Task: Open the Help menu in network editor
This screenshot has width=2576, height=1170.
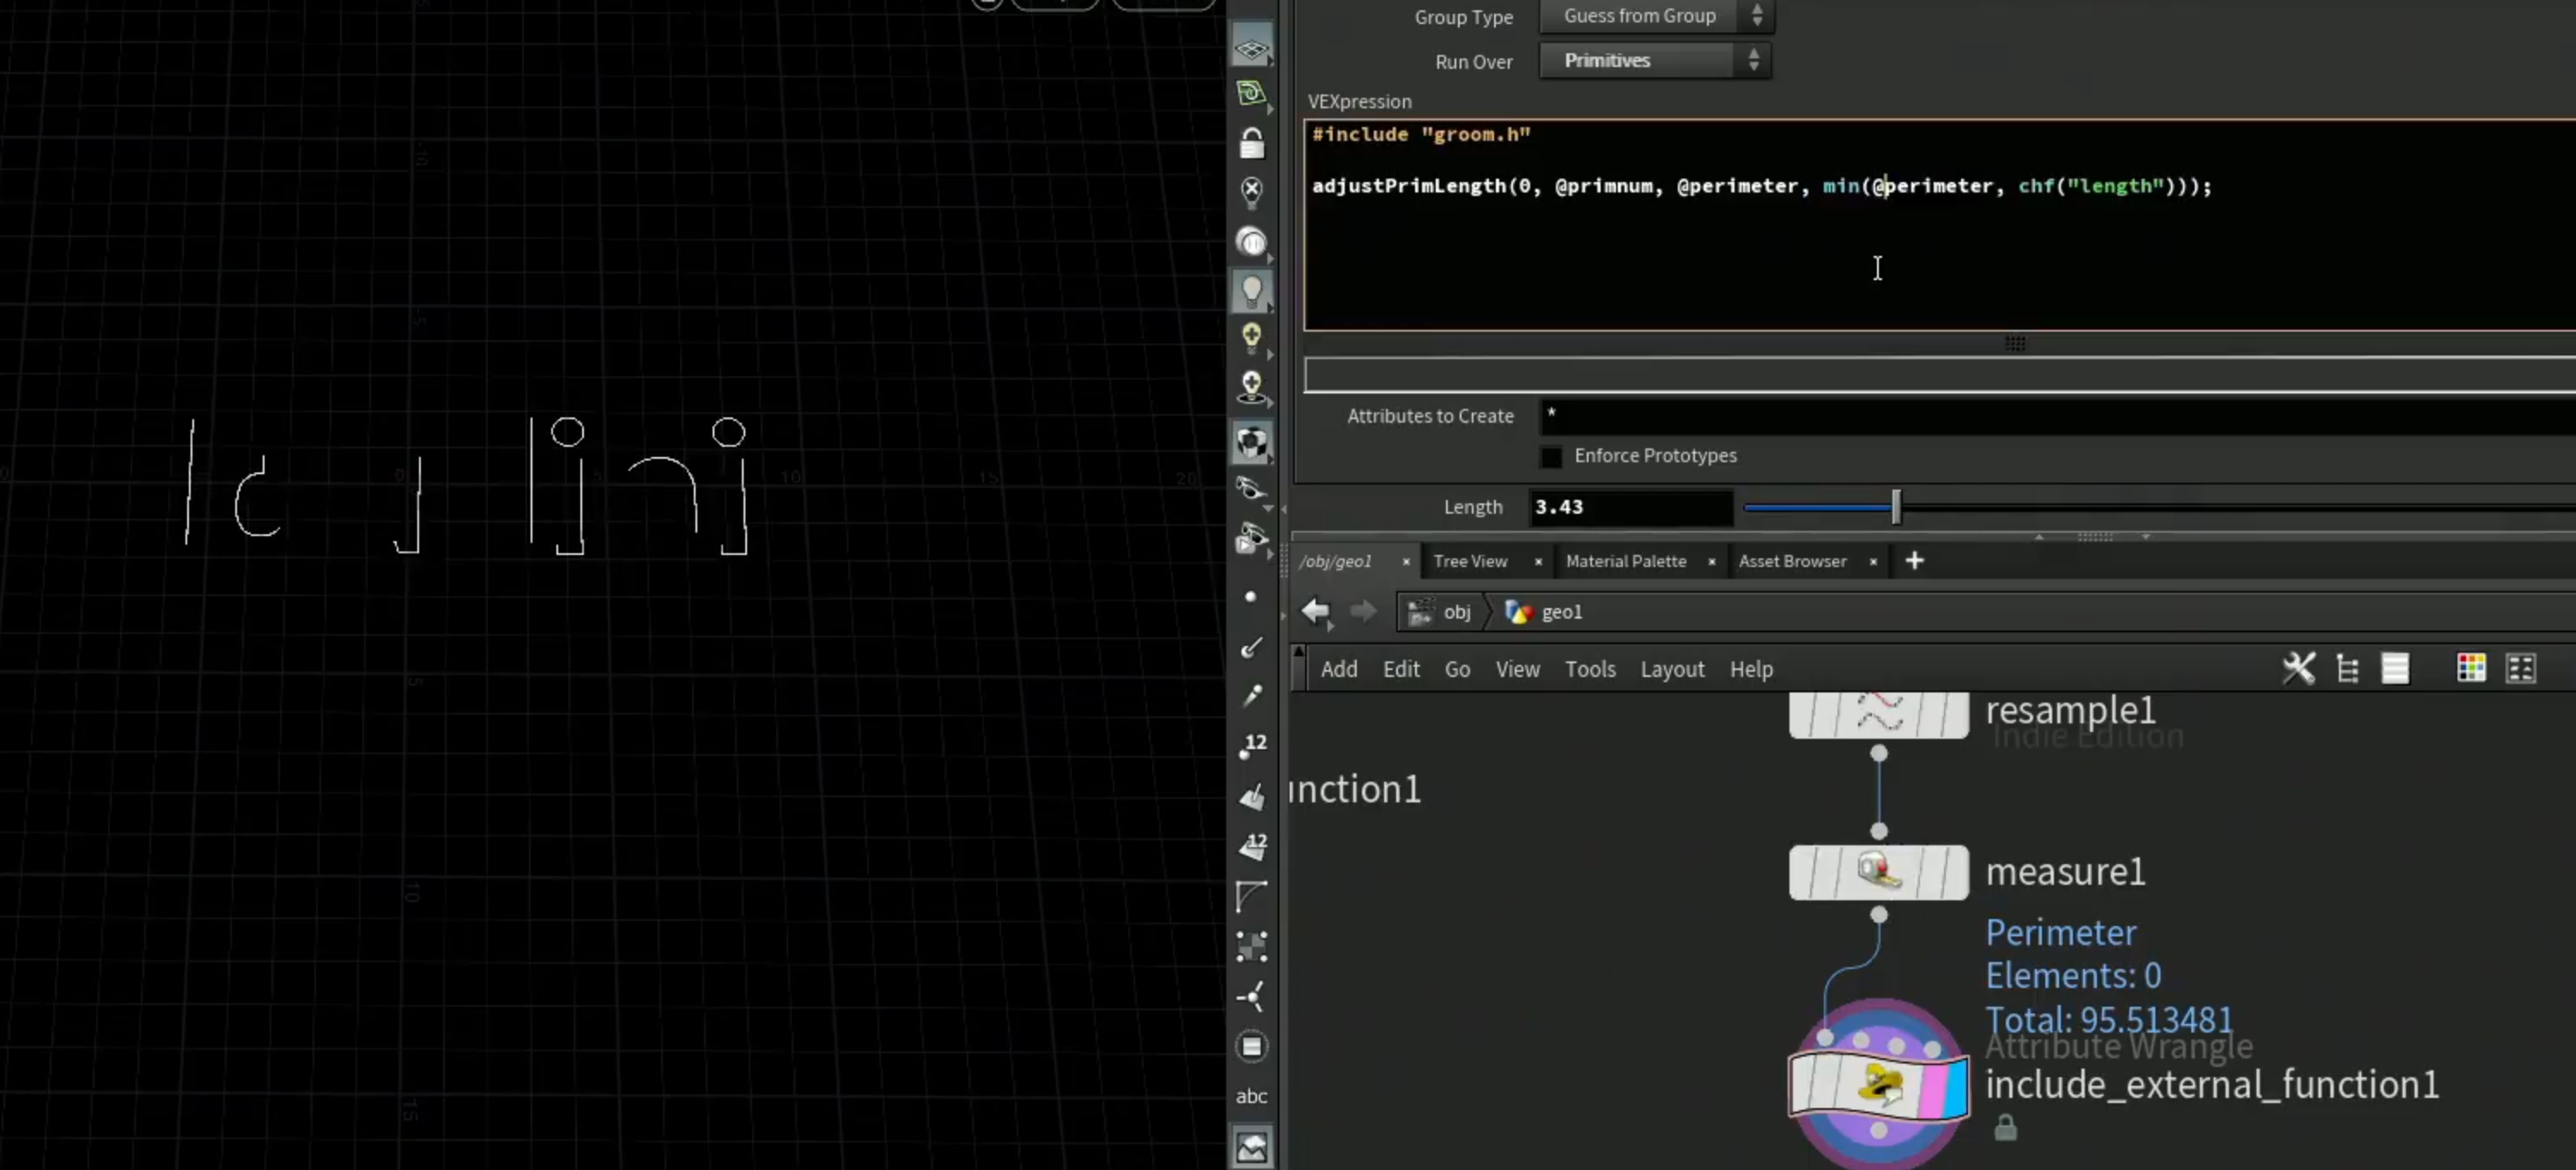Action: pyautogui.click(x=1751, y=669)
